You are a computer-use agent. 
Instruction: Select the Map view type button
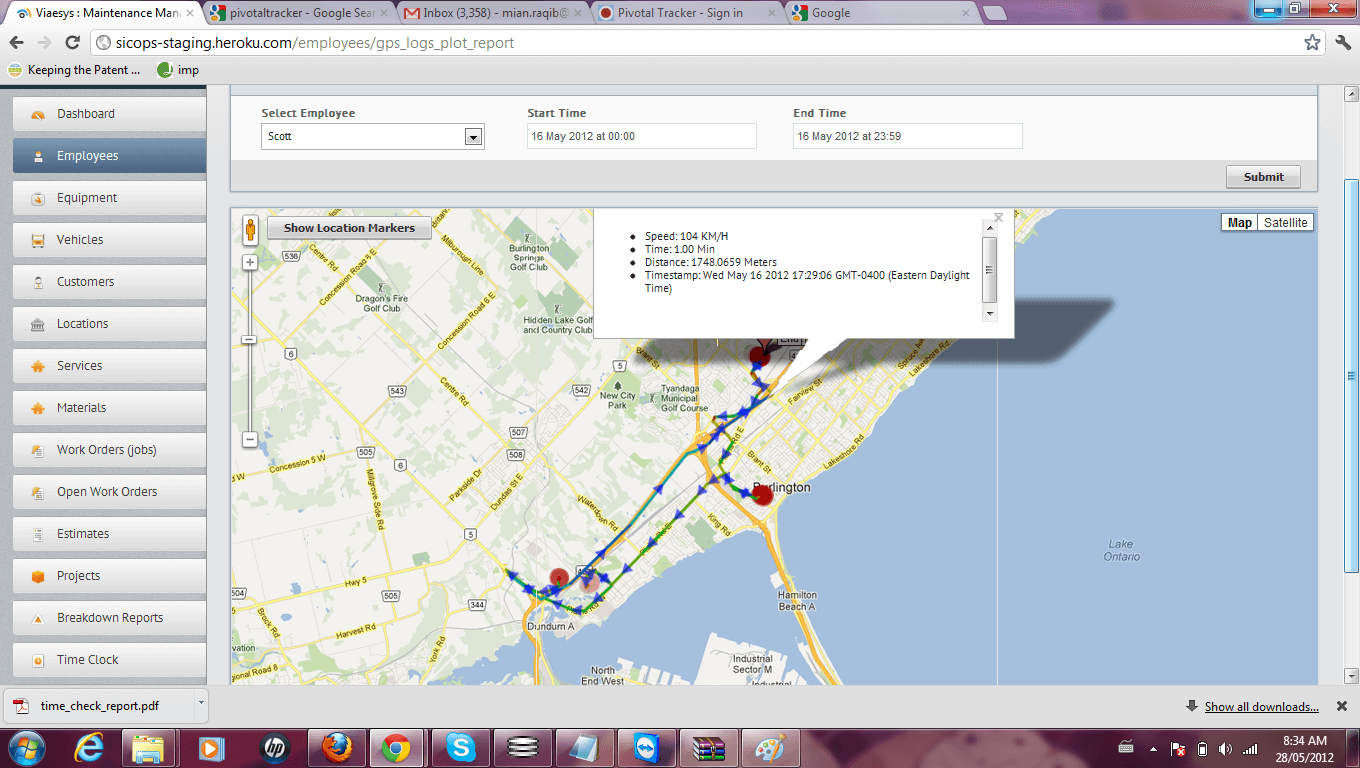pyautogui.click(x=1239, y=223)
